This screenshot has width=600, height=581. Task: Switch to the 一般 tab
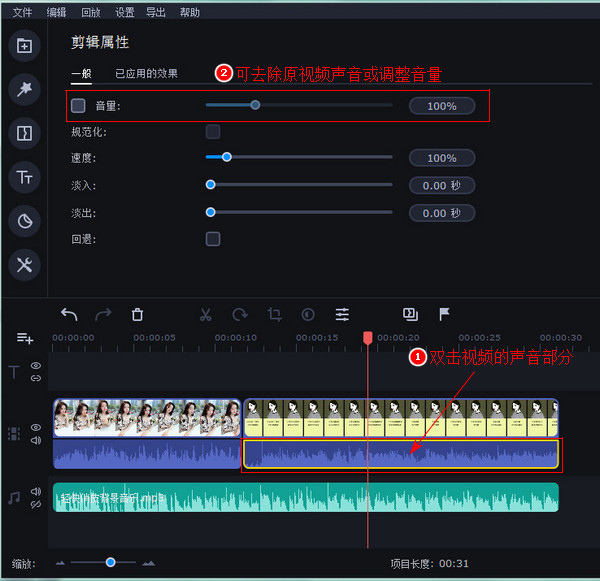point(81,73)
